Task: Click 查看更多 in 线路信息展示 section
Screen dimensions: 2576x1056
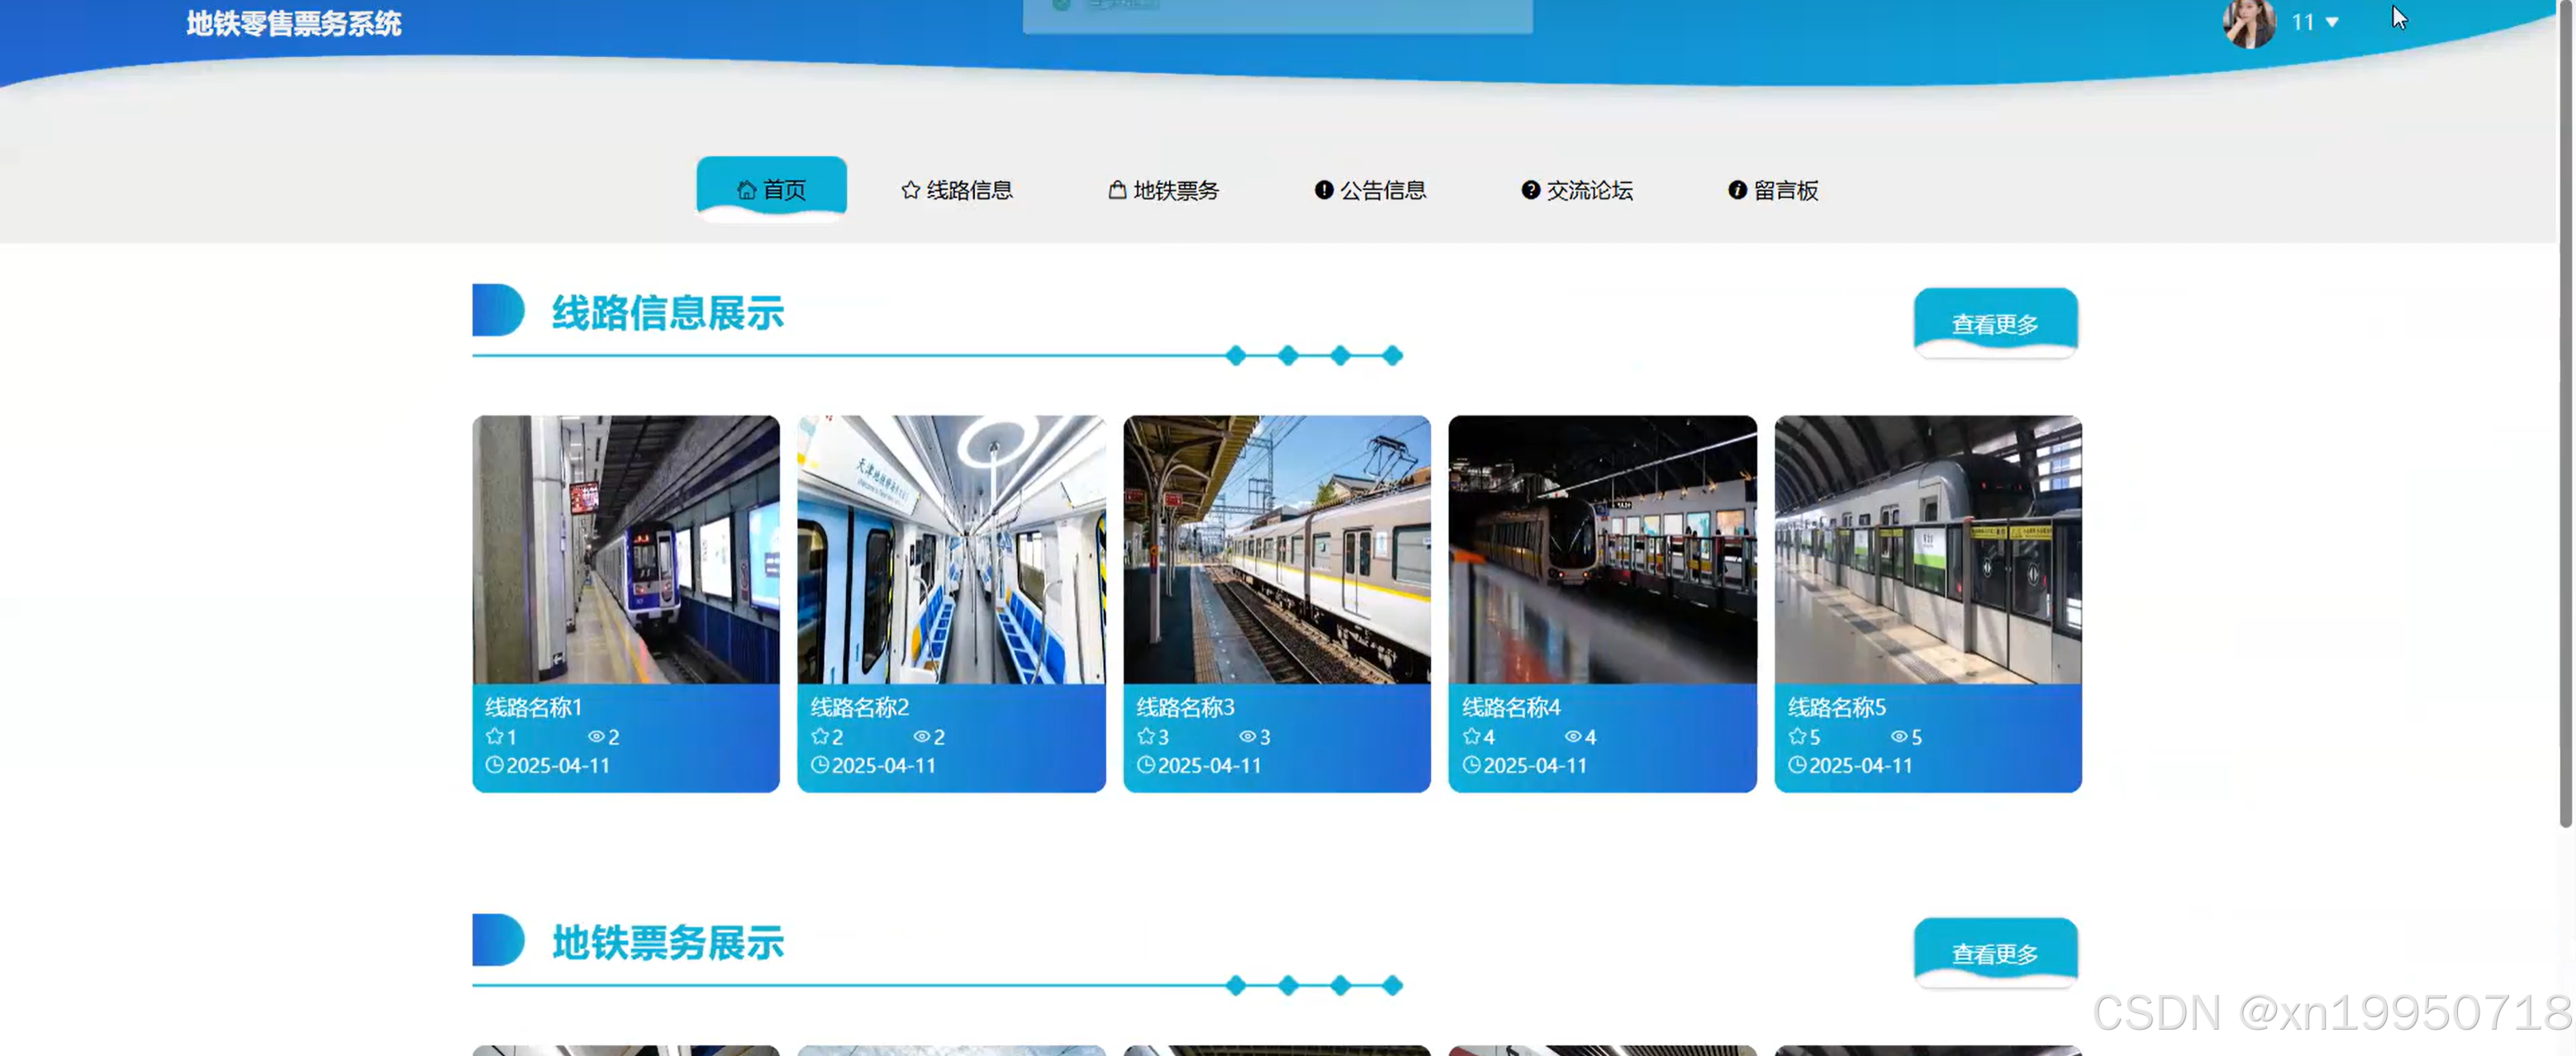Action: click(1995, 323)
